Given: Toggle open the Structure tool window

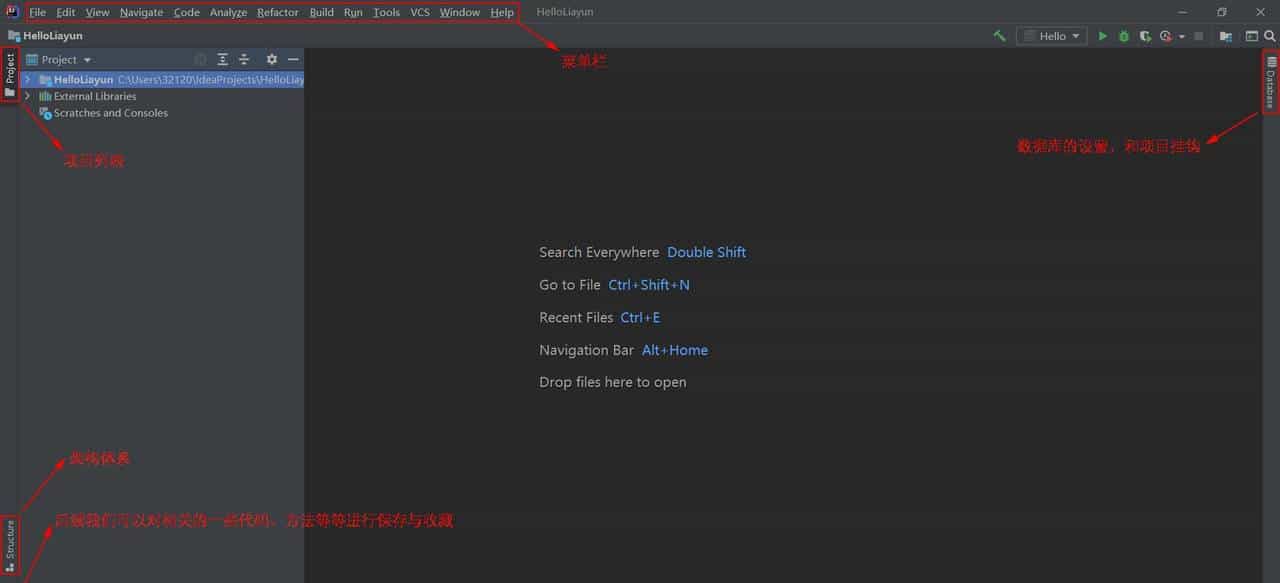Looking at the screenshot, I should point(9,543).
